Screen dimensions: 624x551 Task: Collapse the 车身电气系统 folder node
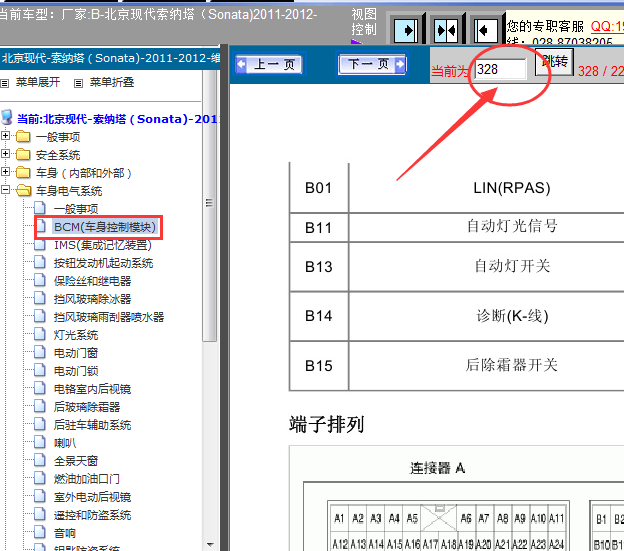tap(5, 189)
